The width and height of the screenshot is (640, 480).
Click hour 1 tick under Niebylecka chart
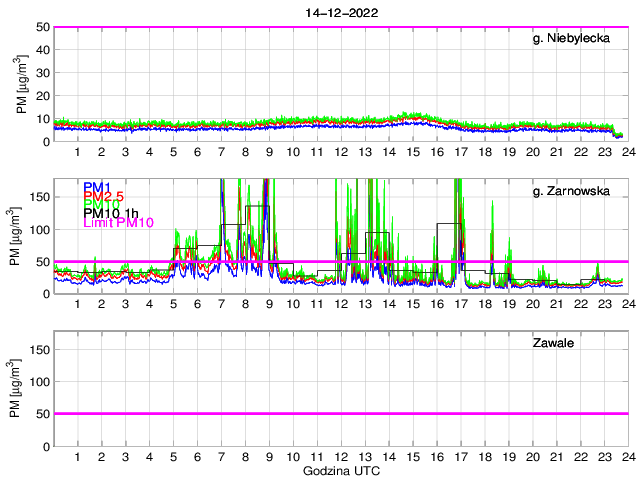pos(78,152)
